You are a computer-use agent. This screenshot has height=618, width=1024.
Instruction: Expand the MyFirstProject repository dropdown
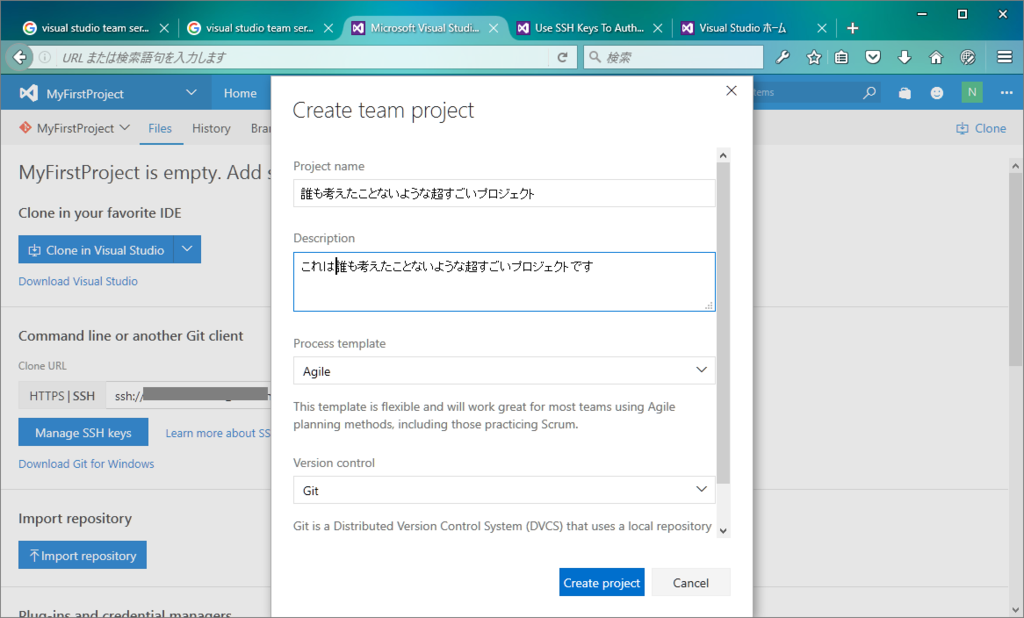pos(125,127)
